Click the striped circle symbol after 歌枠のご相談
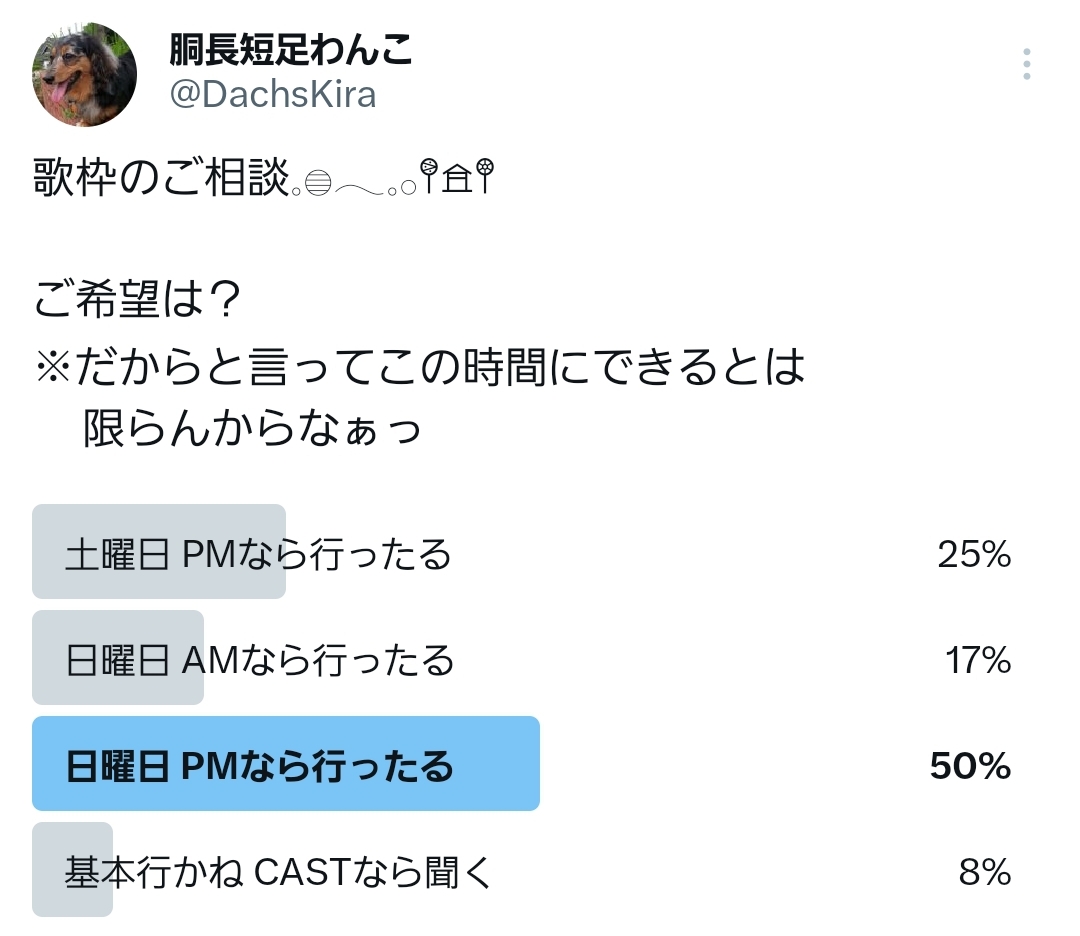This screenshot has width=1080, height=936. pos(316,185)
